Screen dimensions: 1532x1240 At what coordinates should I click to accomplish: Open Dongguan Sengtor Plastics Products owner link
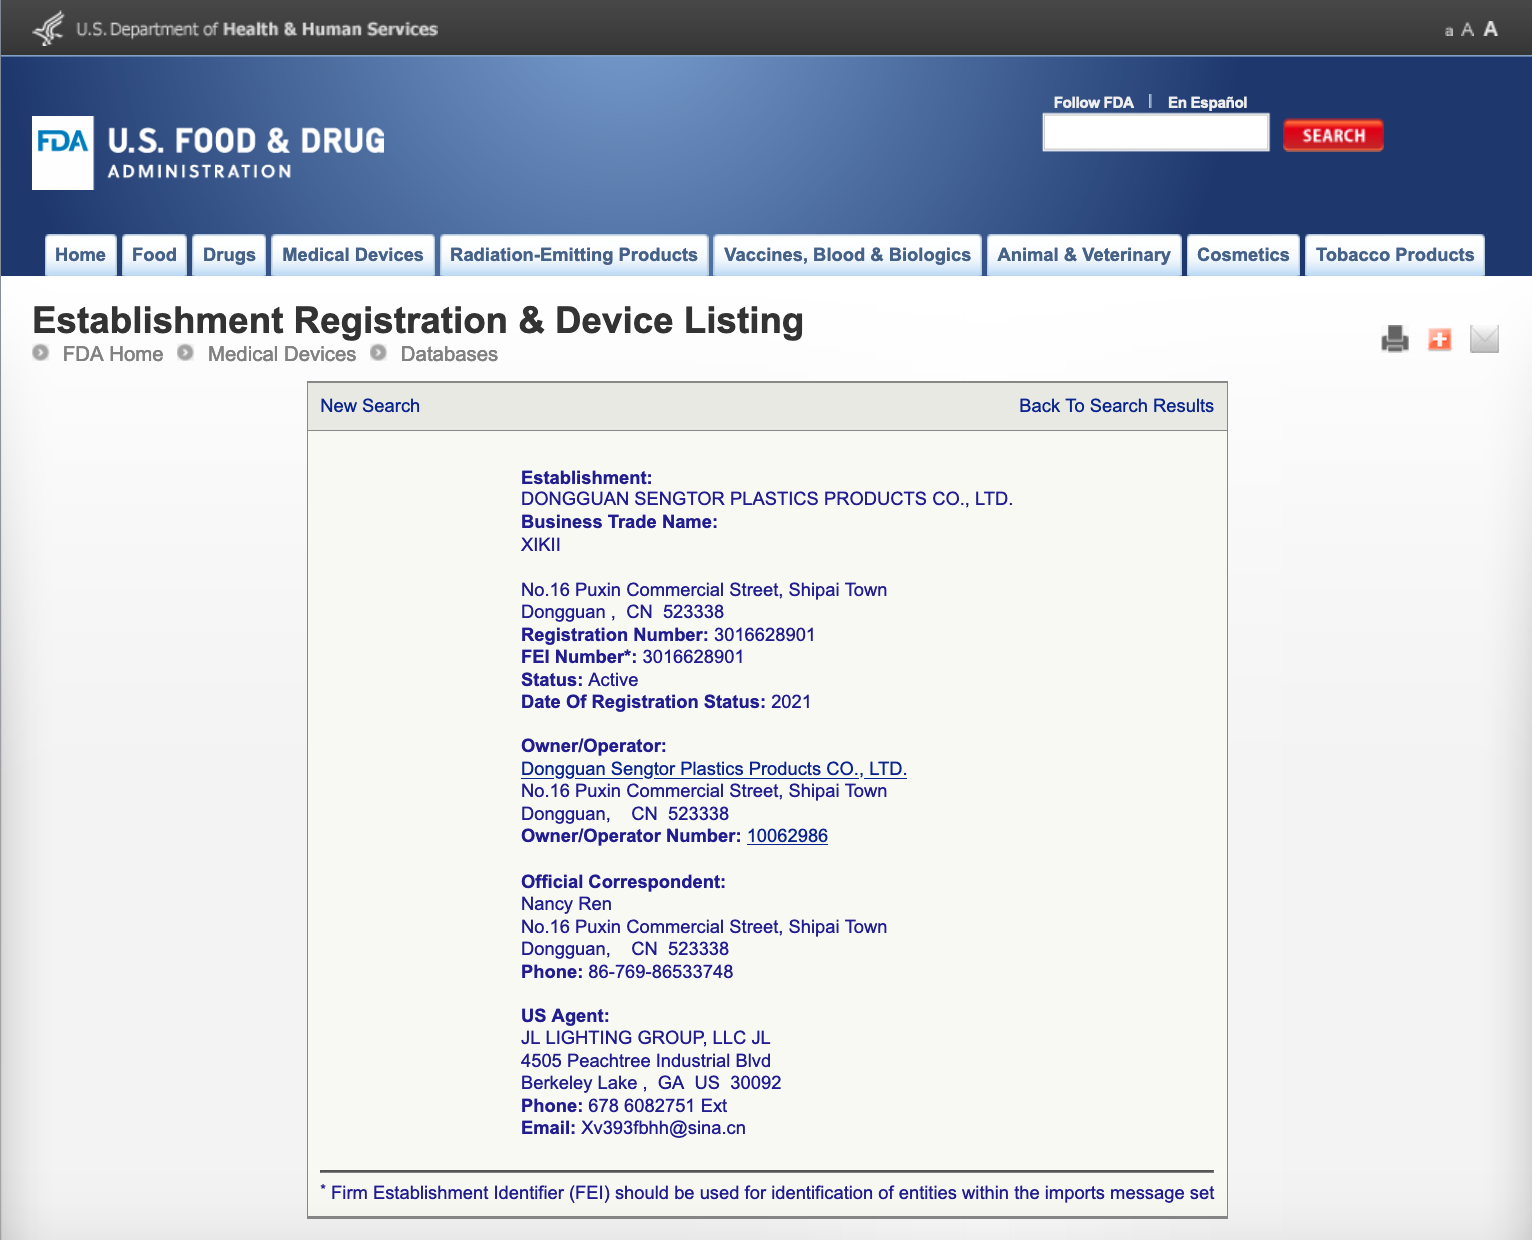coord(714,769)
